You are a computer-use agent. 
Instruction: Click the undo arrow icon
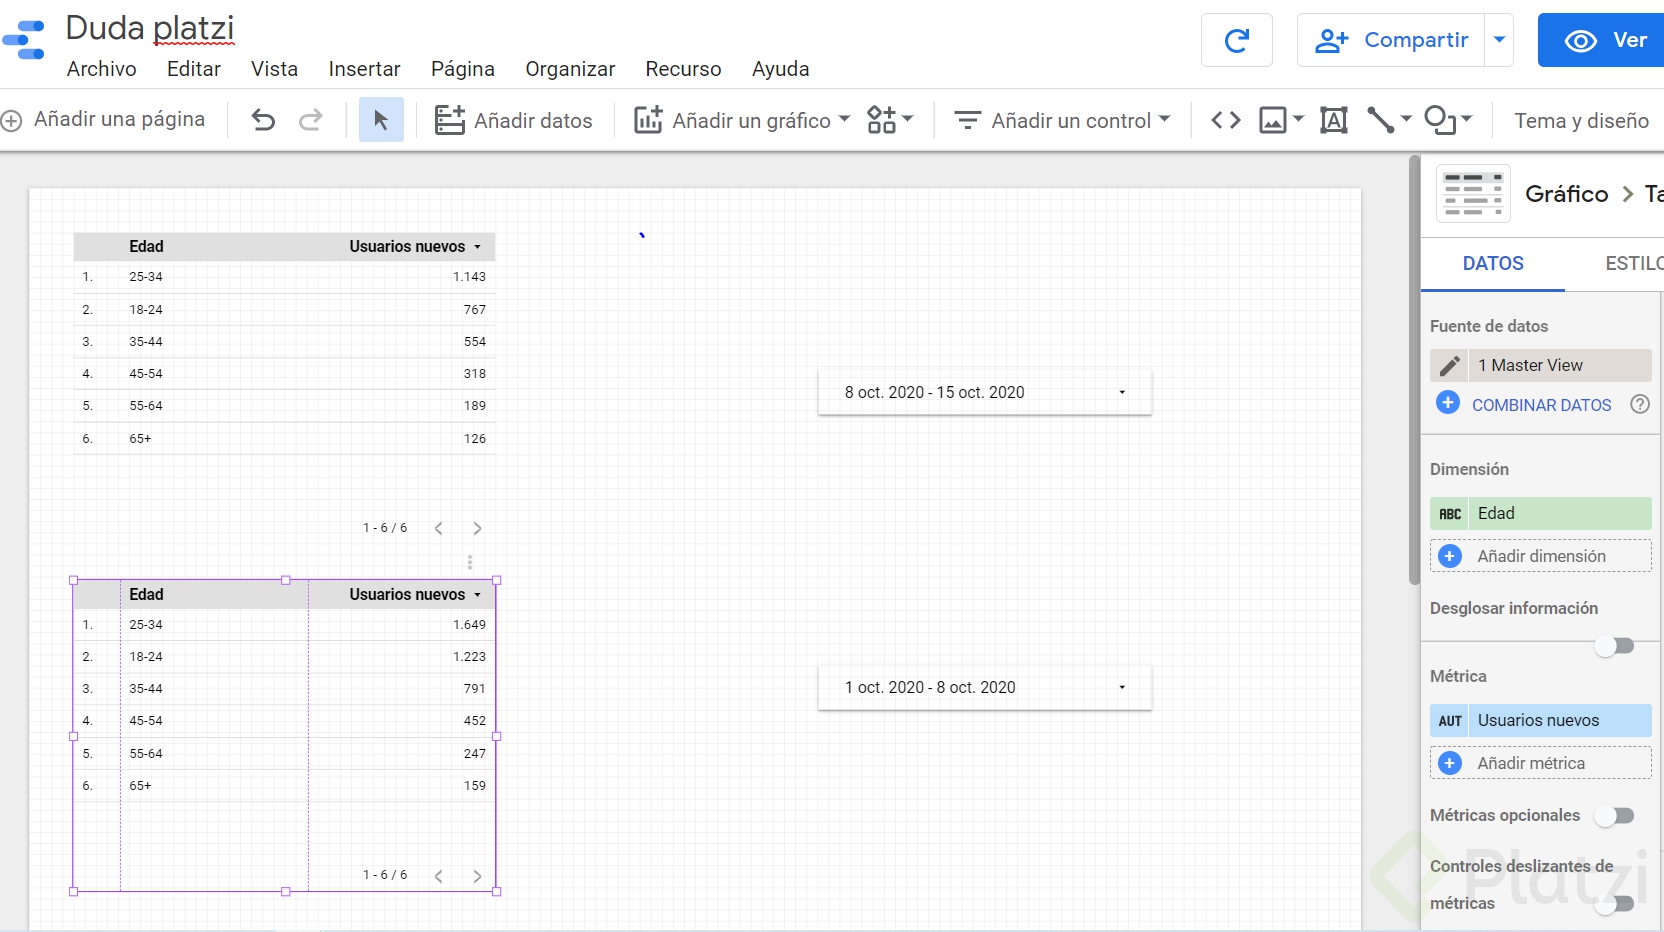click(263, 121)
